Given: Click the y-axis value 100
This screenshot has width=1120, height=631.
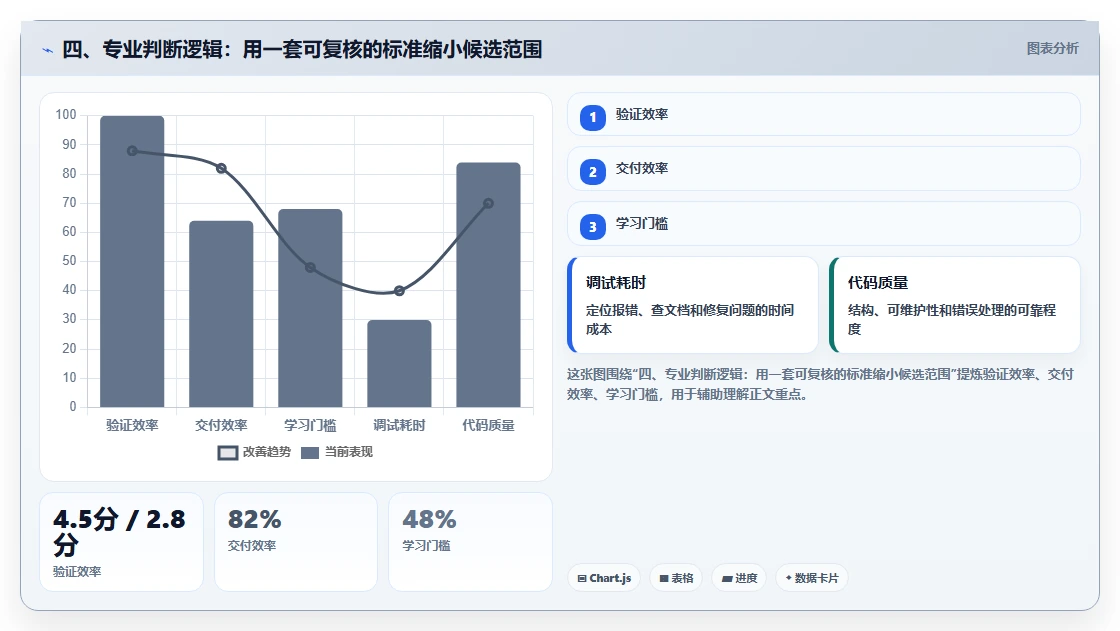Looking at the screenshot, I should pyautogui.click(x=66, y=114).
